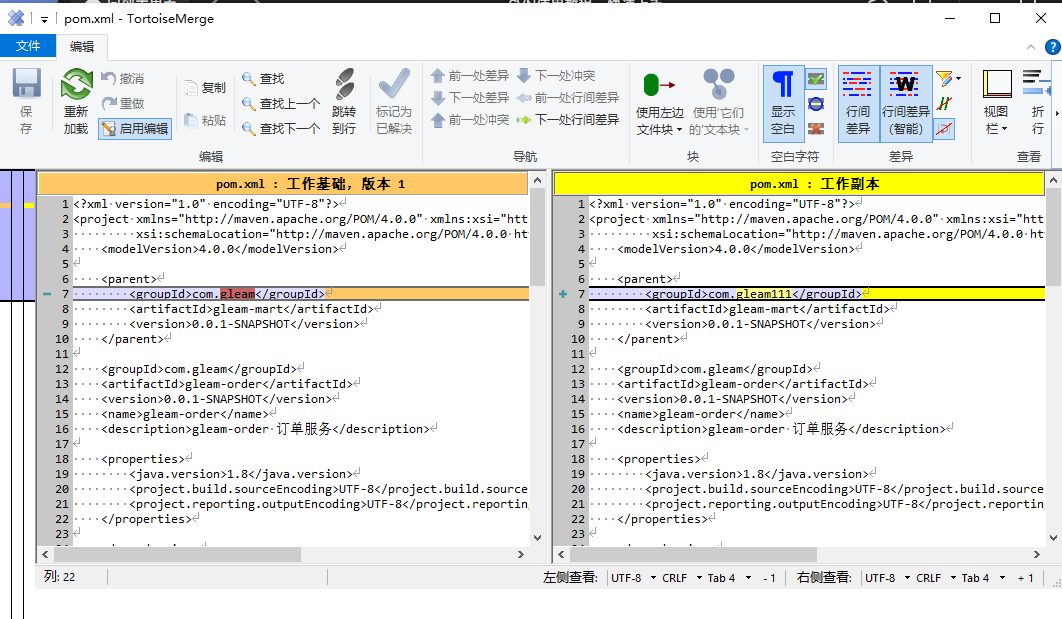The height and width of the screenshot is (619, 1062).
Task: Click the 跳转到行 (Go to Line) footprints icon
Action: click(344, 84)
